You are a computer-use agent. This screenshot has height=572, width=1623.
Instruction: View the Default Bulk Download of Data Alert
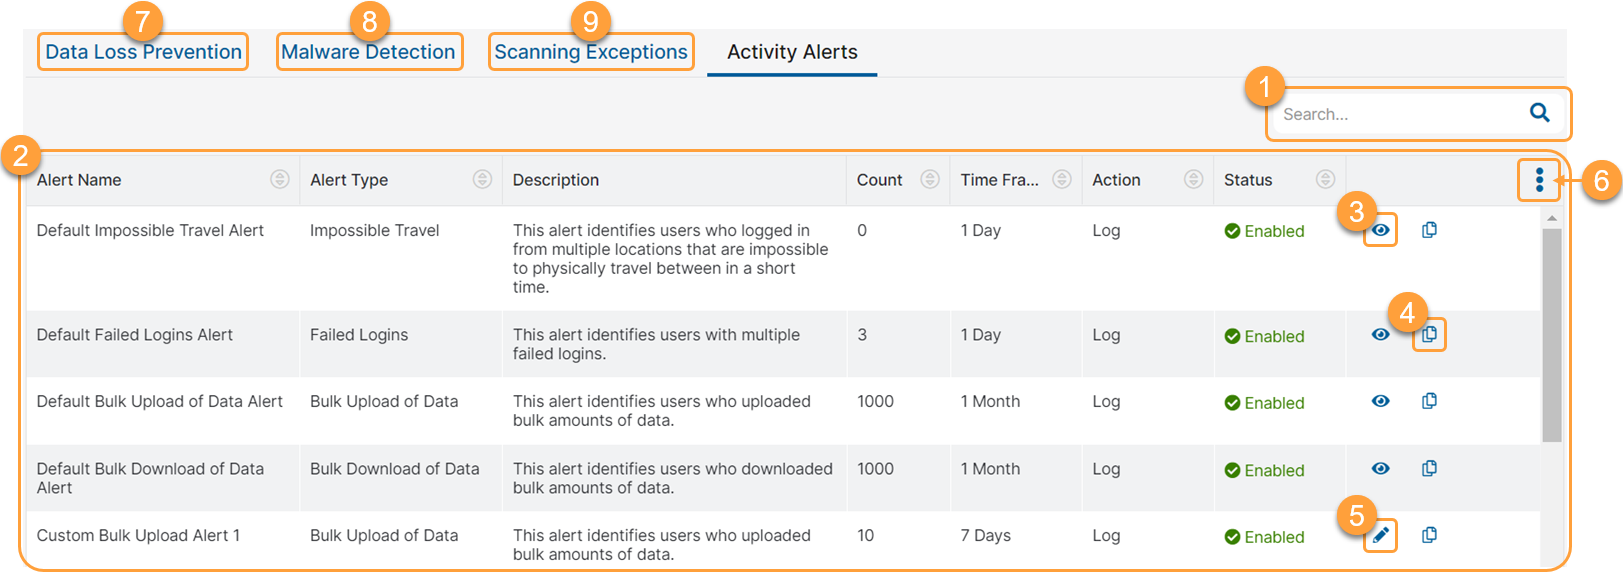(x=1380, y=468)
